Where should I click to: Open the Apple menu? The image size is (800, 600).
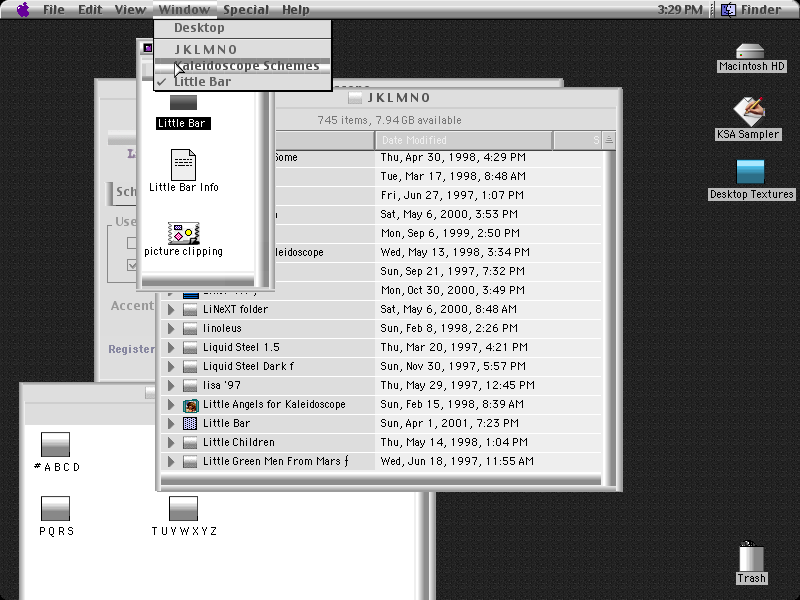coord(23,10)
